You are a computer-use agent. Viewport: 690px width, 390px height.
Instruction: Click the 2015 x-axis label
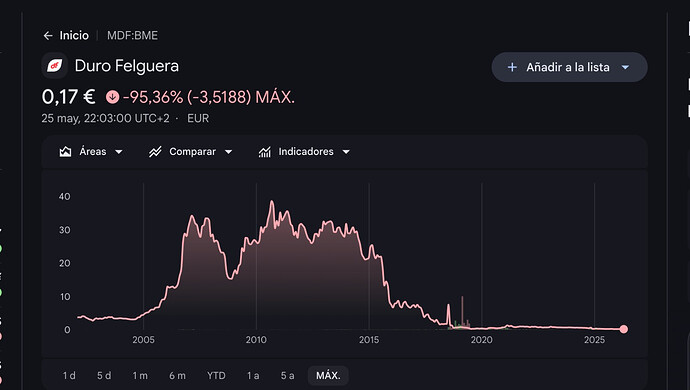[369, 340]
